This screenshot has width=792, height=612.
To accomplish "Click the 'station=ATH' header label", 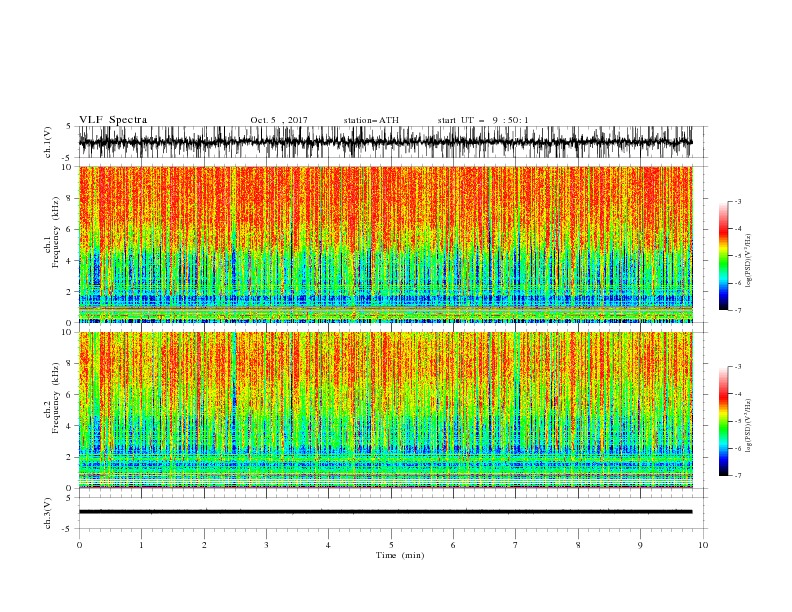I will 371,120.
